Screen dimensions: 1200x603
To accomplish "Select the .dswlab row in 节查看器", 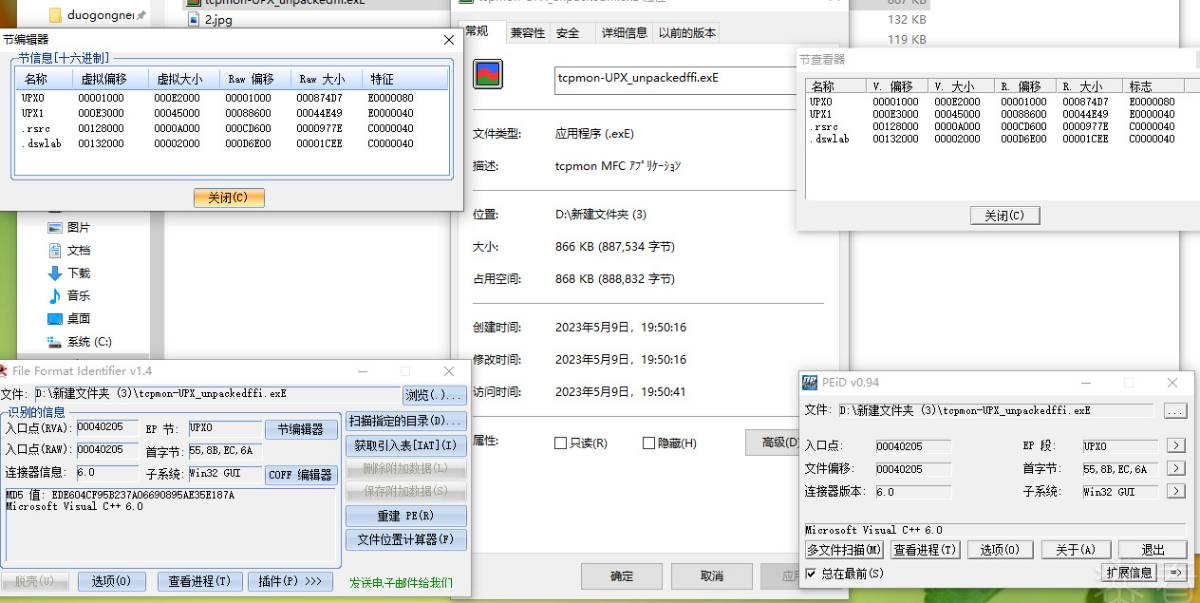I will [x=998, y=139].
